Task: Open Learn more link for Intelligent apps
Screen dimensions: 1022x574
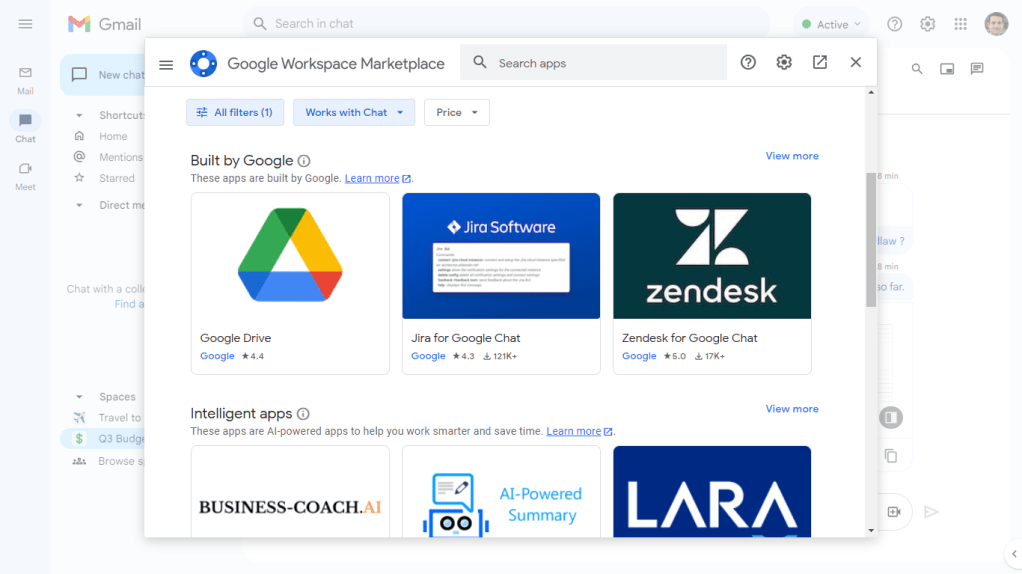Action: pos(579,431)
